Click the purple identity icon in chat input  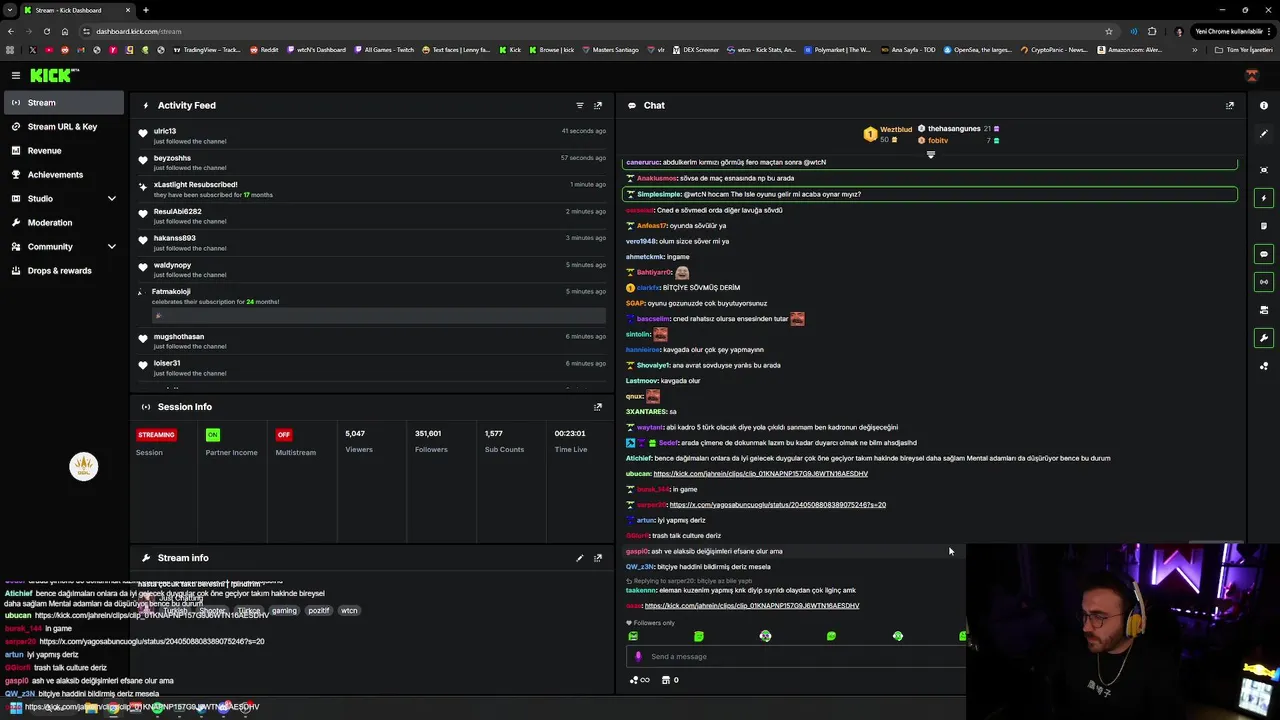[x=638, y=657]
